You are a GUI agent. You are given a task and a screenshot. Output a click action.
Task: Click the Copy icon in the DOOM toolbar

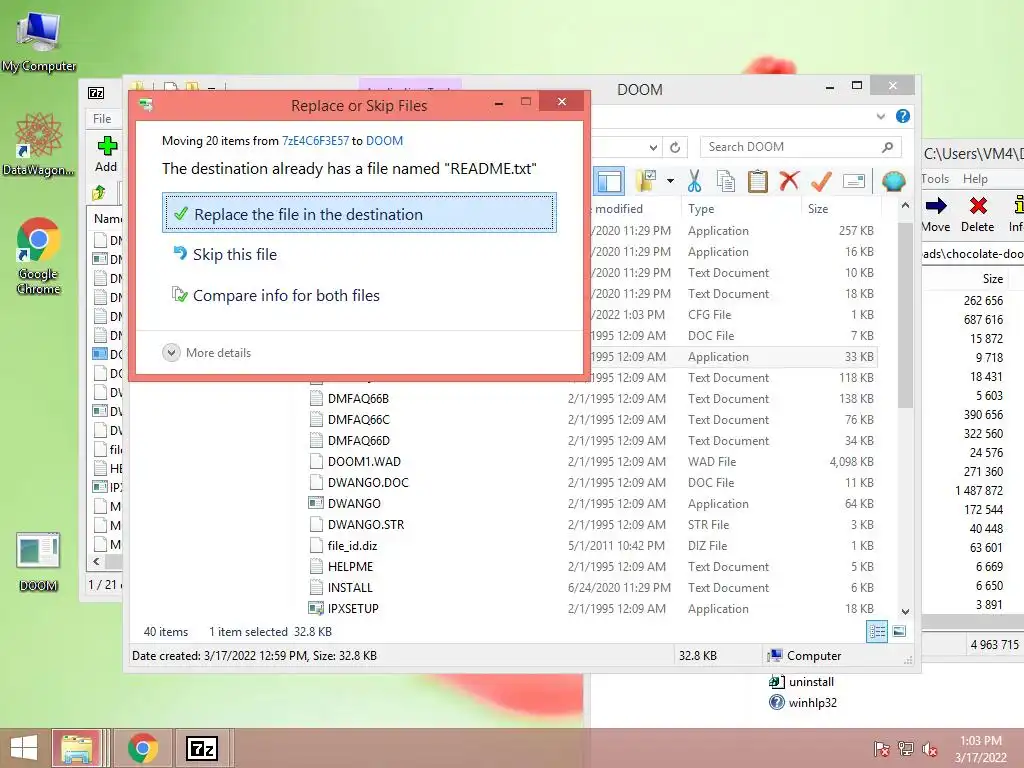(x=726, y=181)
